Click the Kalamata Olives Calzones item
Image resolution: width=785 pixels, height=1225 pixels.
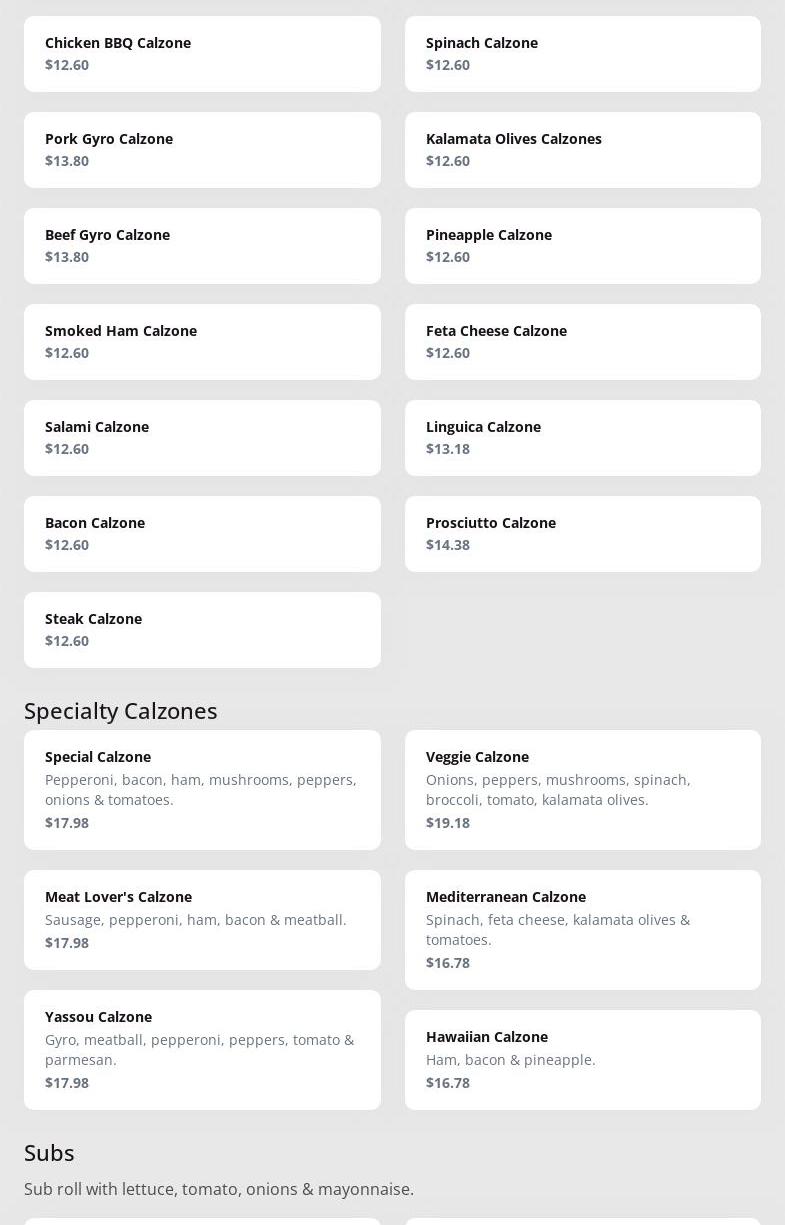point(582,150)
